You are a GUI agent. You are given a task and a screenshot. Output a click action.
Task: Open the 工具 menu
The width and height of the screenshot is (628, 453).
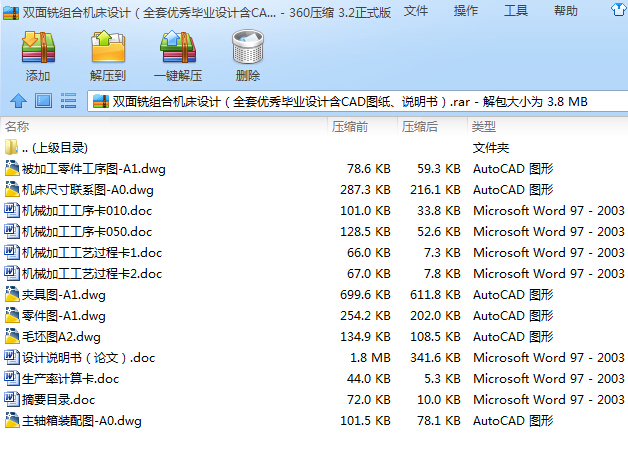[516, 11]
